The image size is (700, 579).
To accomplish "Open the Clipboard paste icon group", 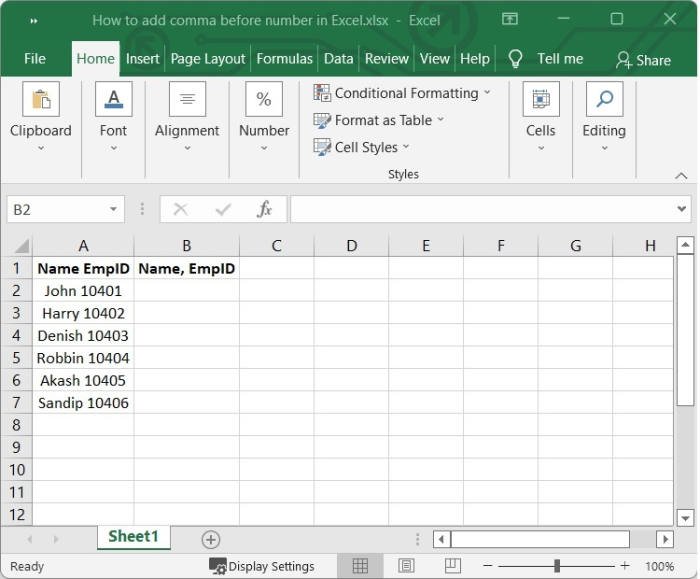I will 41,100.
